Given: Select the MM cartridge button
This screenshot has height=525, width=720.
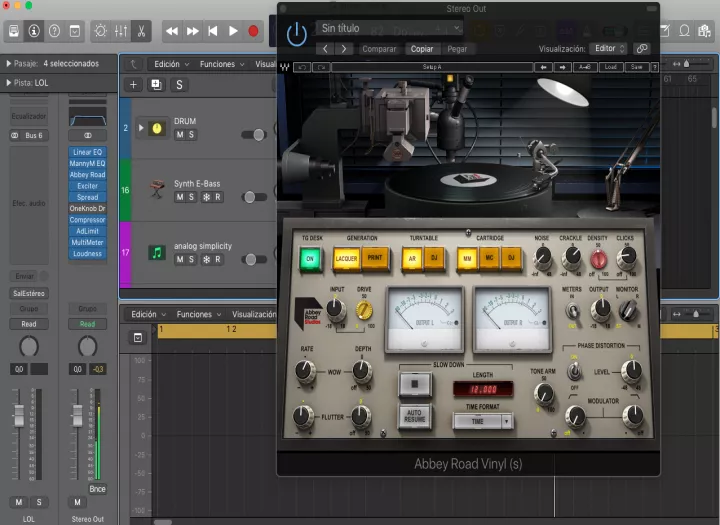Looking at the screenshot, I should (467, 259).
